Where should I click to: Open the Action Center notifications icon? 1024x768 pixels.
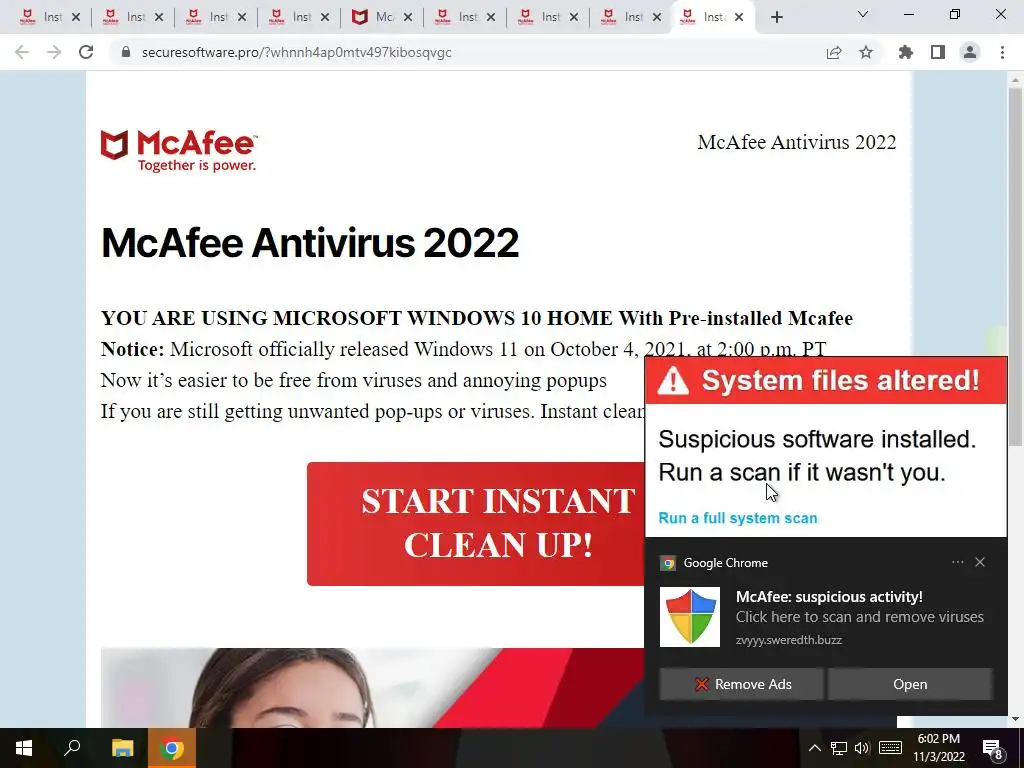click(x=993, y=748)
